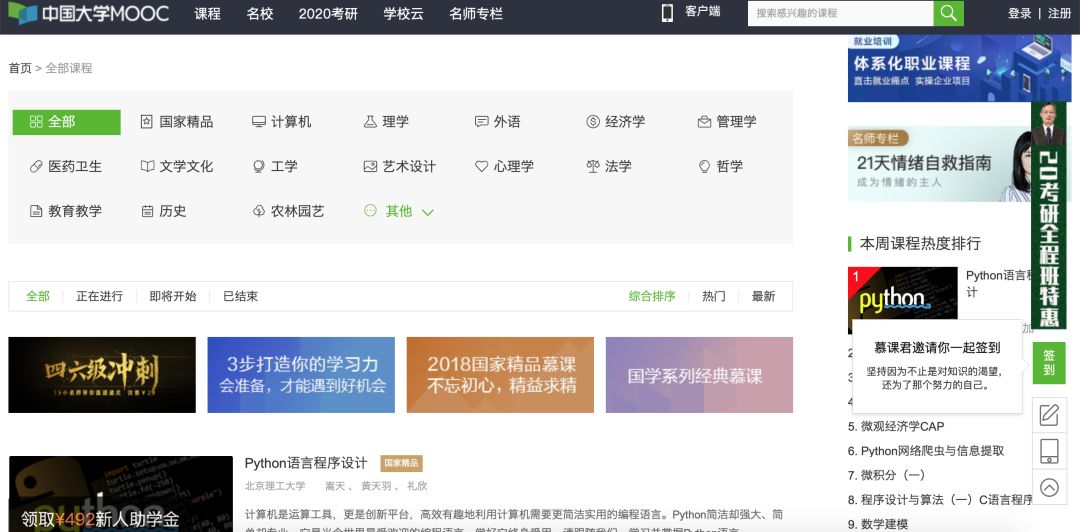Click the back-to-top arrow icon
The height and width of the screenshot is (532, 1080).
coord(1049,487)
